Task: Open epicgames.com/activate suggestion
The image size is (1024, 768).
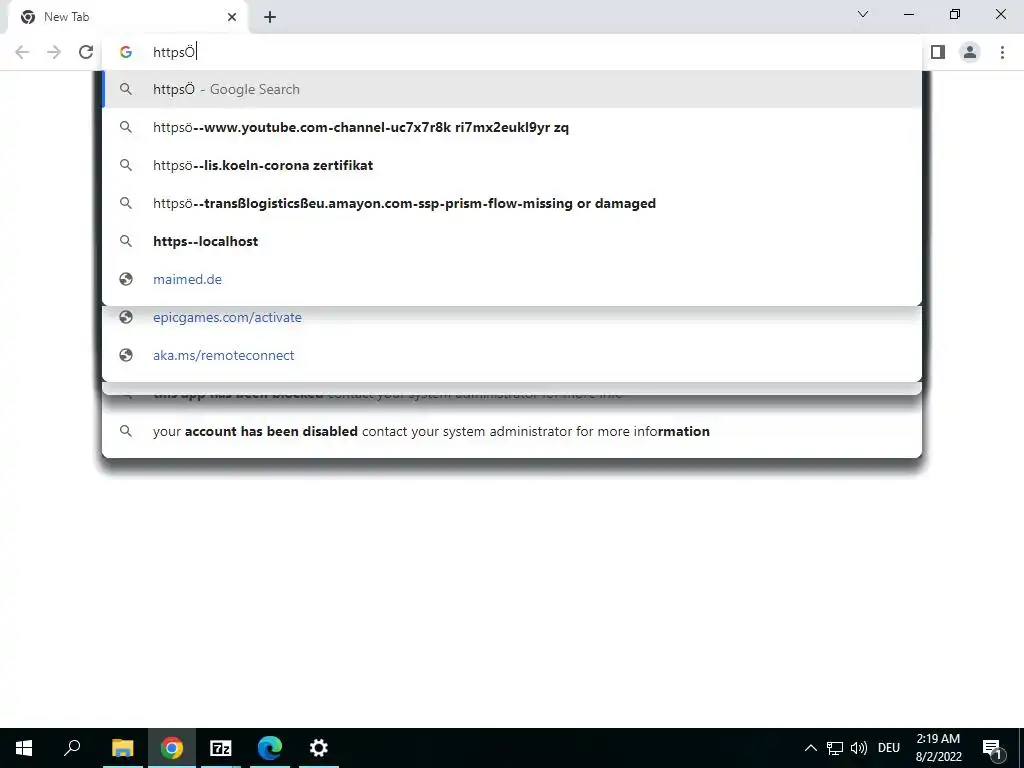Action: 512,317
